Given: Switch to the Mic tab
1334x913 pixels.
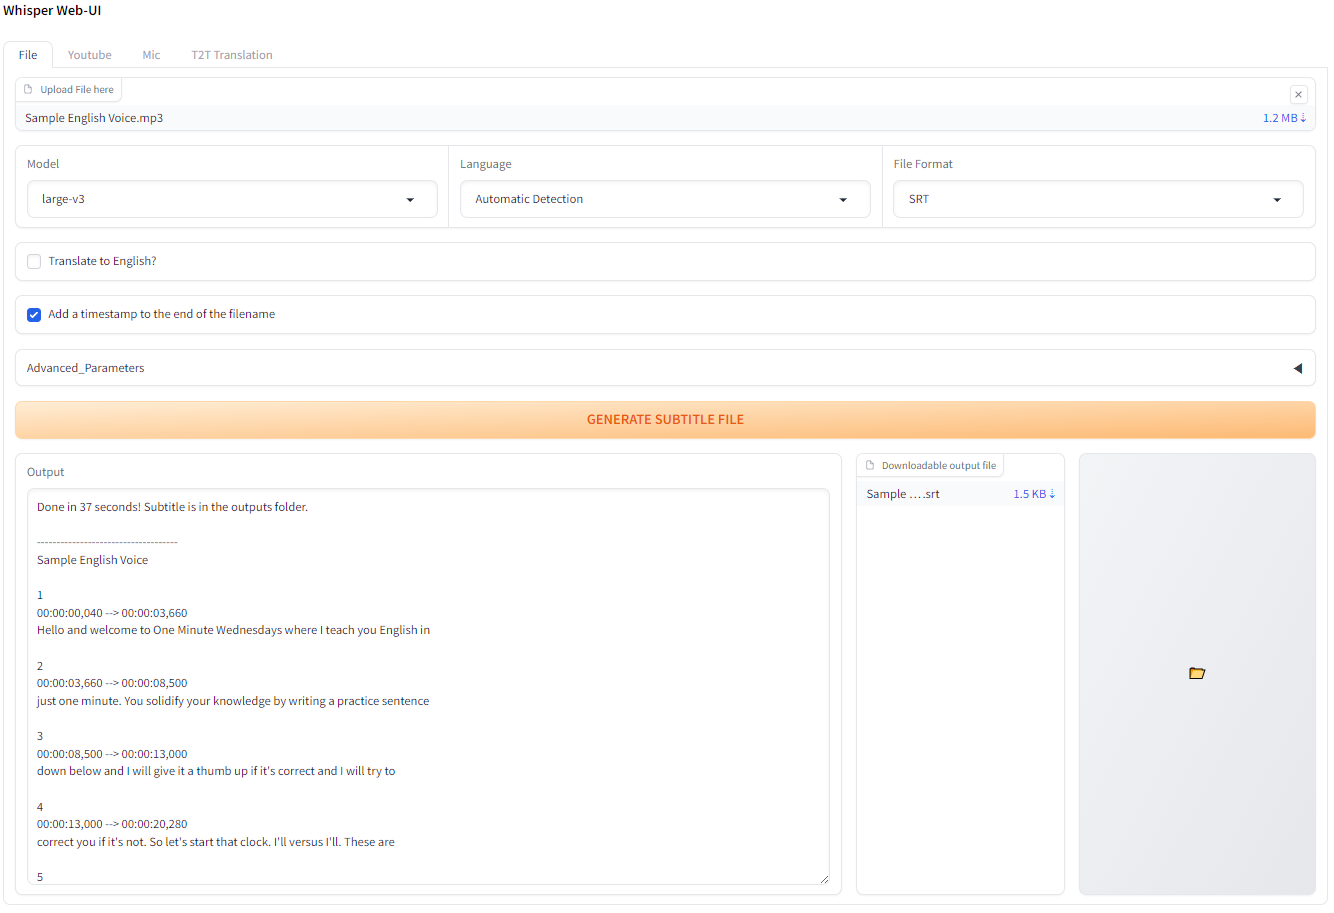Looking at the screenshot, I should [151, 55].
